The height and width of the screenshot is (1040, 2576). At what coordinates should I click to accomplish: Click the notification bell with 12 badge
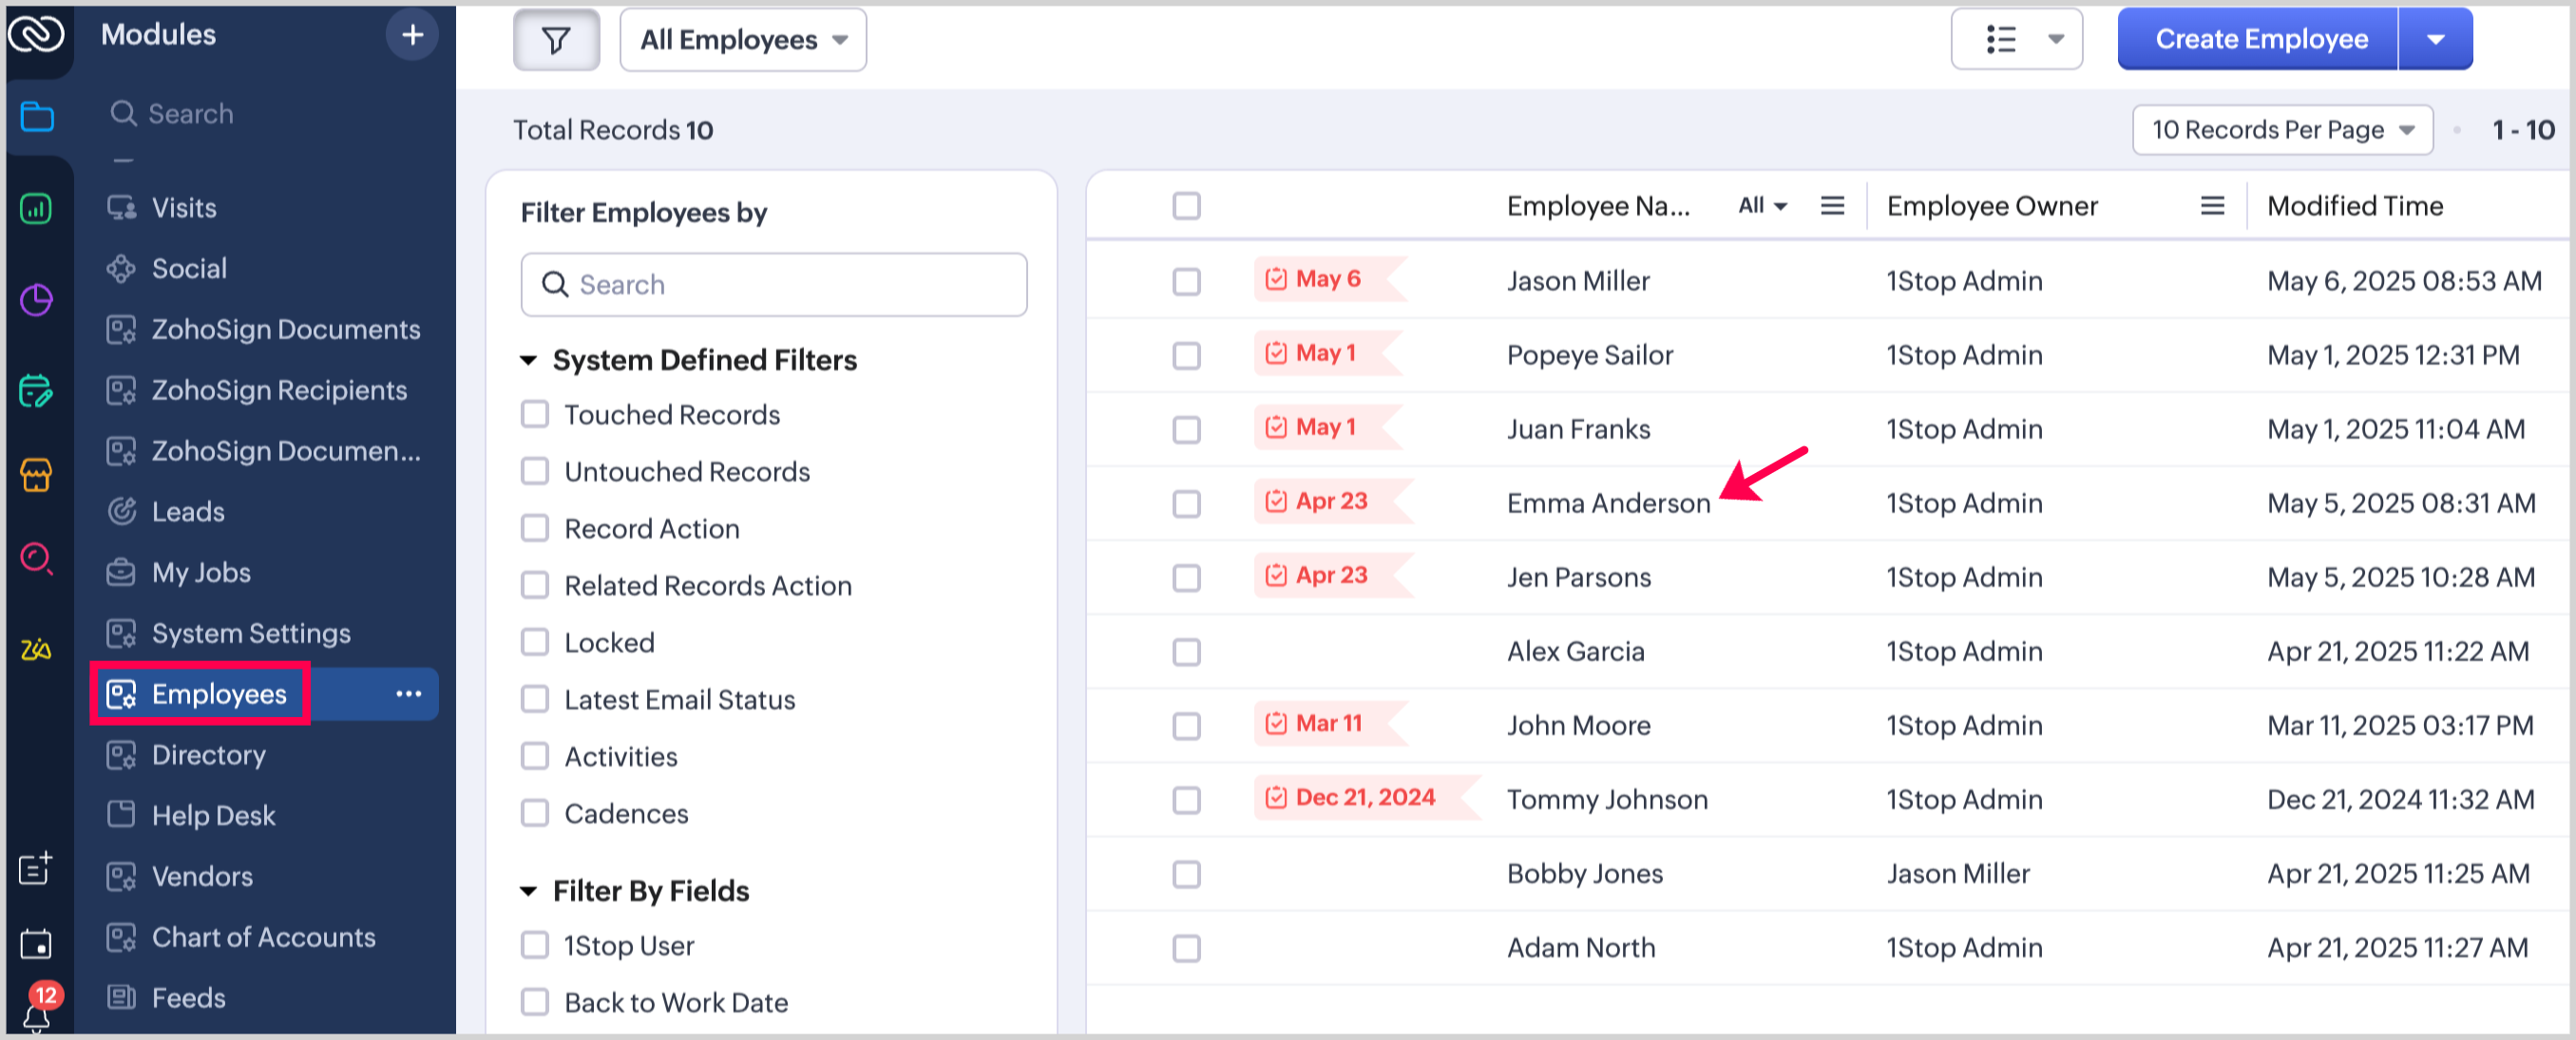(x=37, y=1012)
